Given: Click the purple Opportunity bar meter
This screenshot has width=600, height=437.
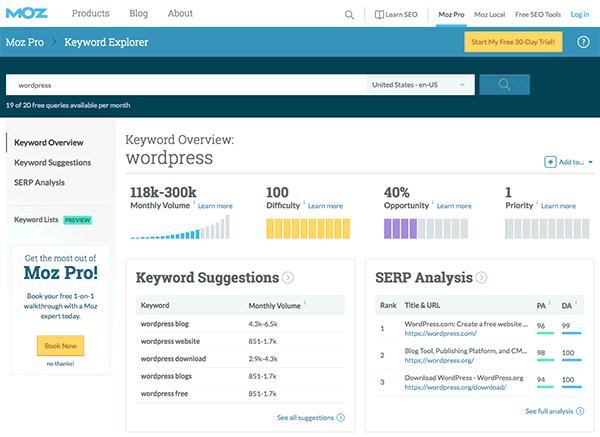Looking at the screenshot, I should coord(426,228).
